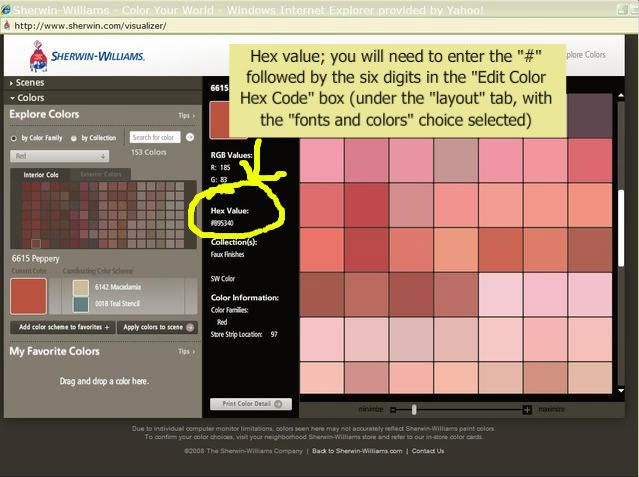Click Add color scheme to favorites
The width and height of the screenshot is (639, 477).
tap(64, 327)
